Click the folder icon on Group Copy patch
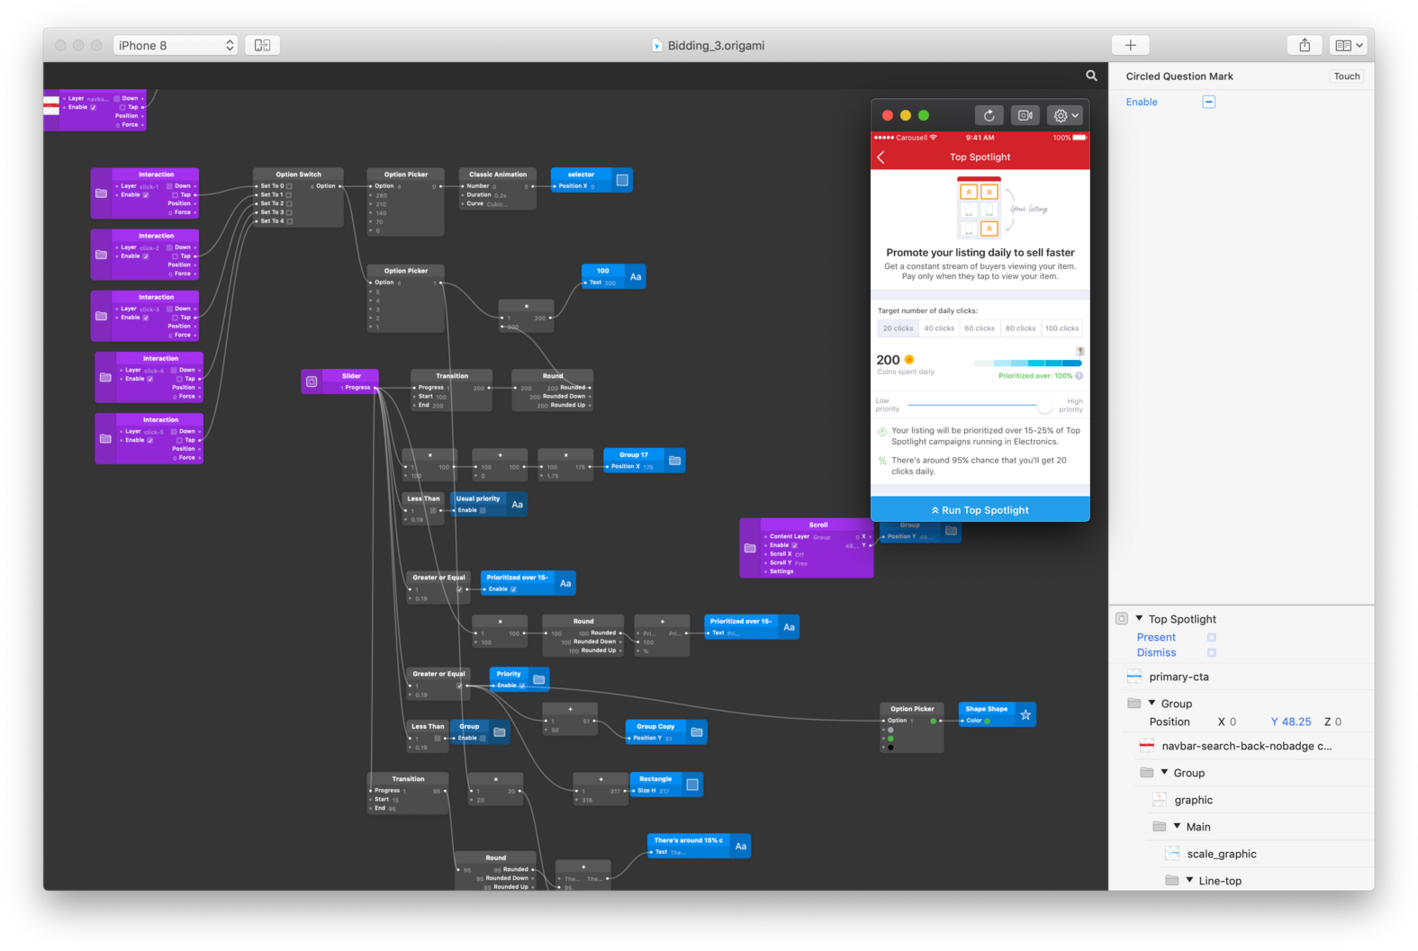The image size is (1418, 951). pyautogui.click(x=697, y=732)
